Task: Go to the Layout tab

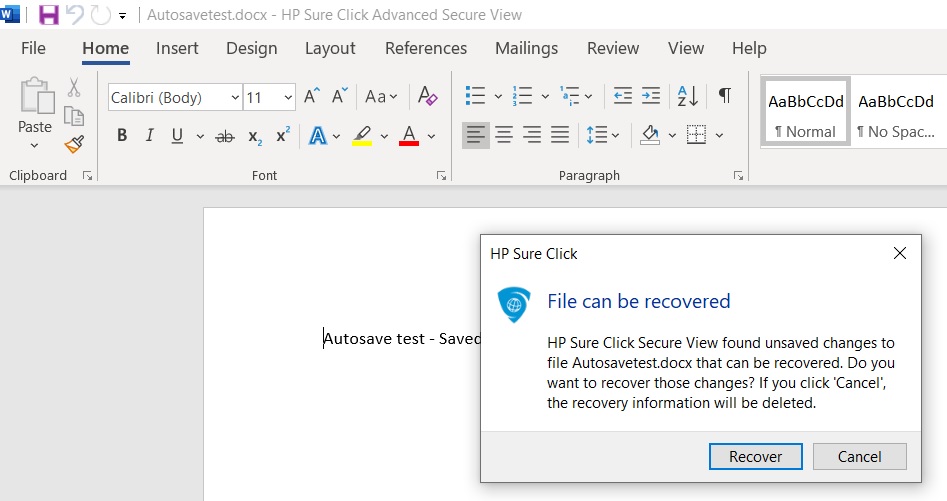Action: 330,48
